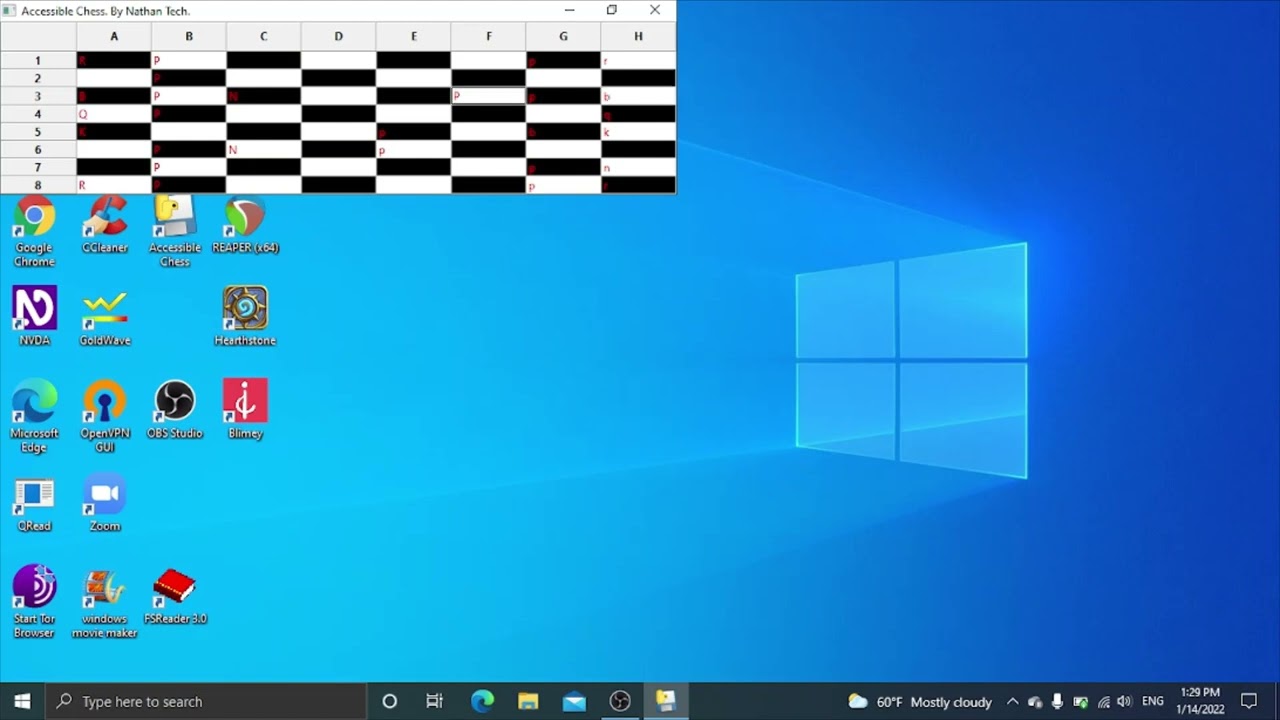Viewport: 1280px width, 720px height.
Task: Select column header A on the chess board
Action: click(x=114, y=36)
